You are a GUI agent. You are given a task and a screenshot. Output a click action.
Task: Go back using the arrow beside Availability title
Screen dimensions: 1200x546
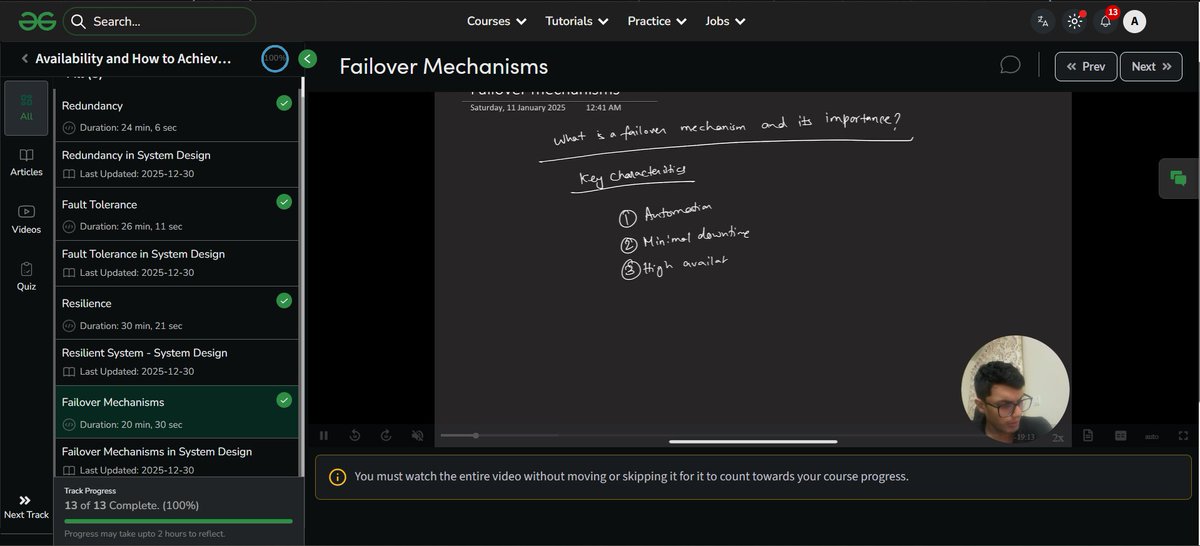point(24,59)
